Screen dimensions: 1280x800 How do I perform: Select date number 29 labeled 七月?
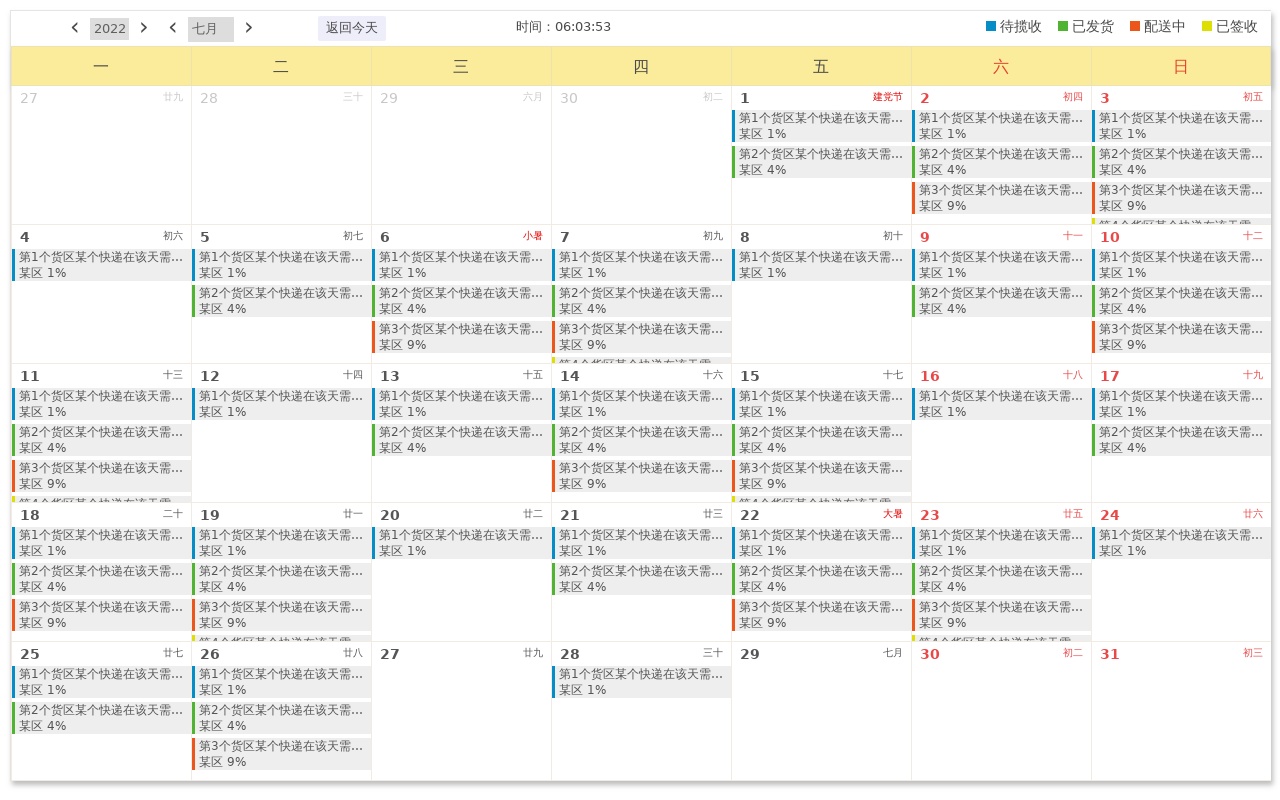749,654
